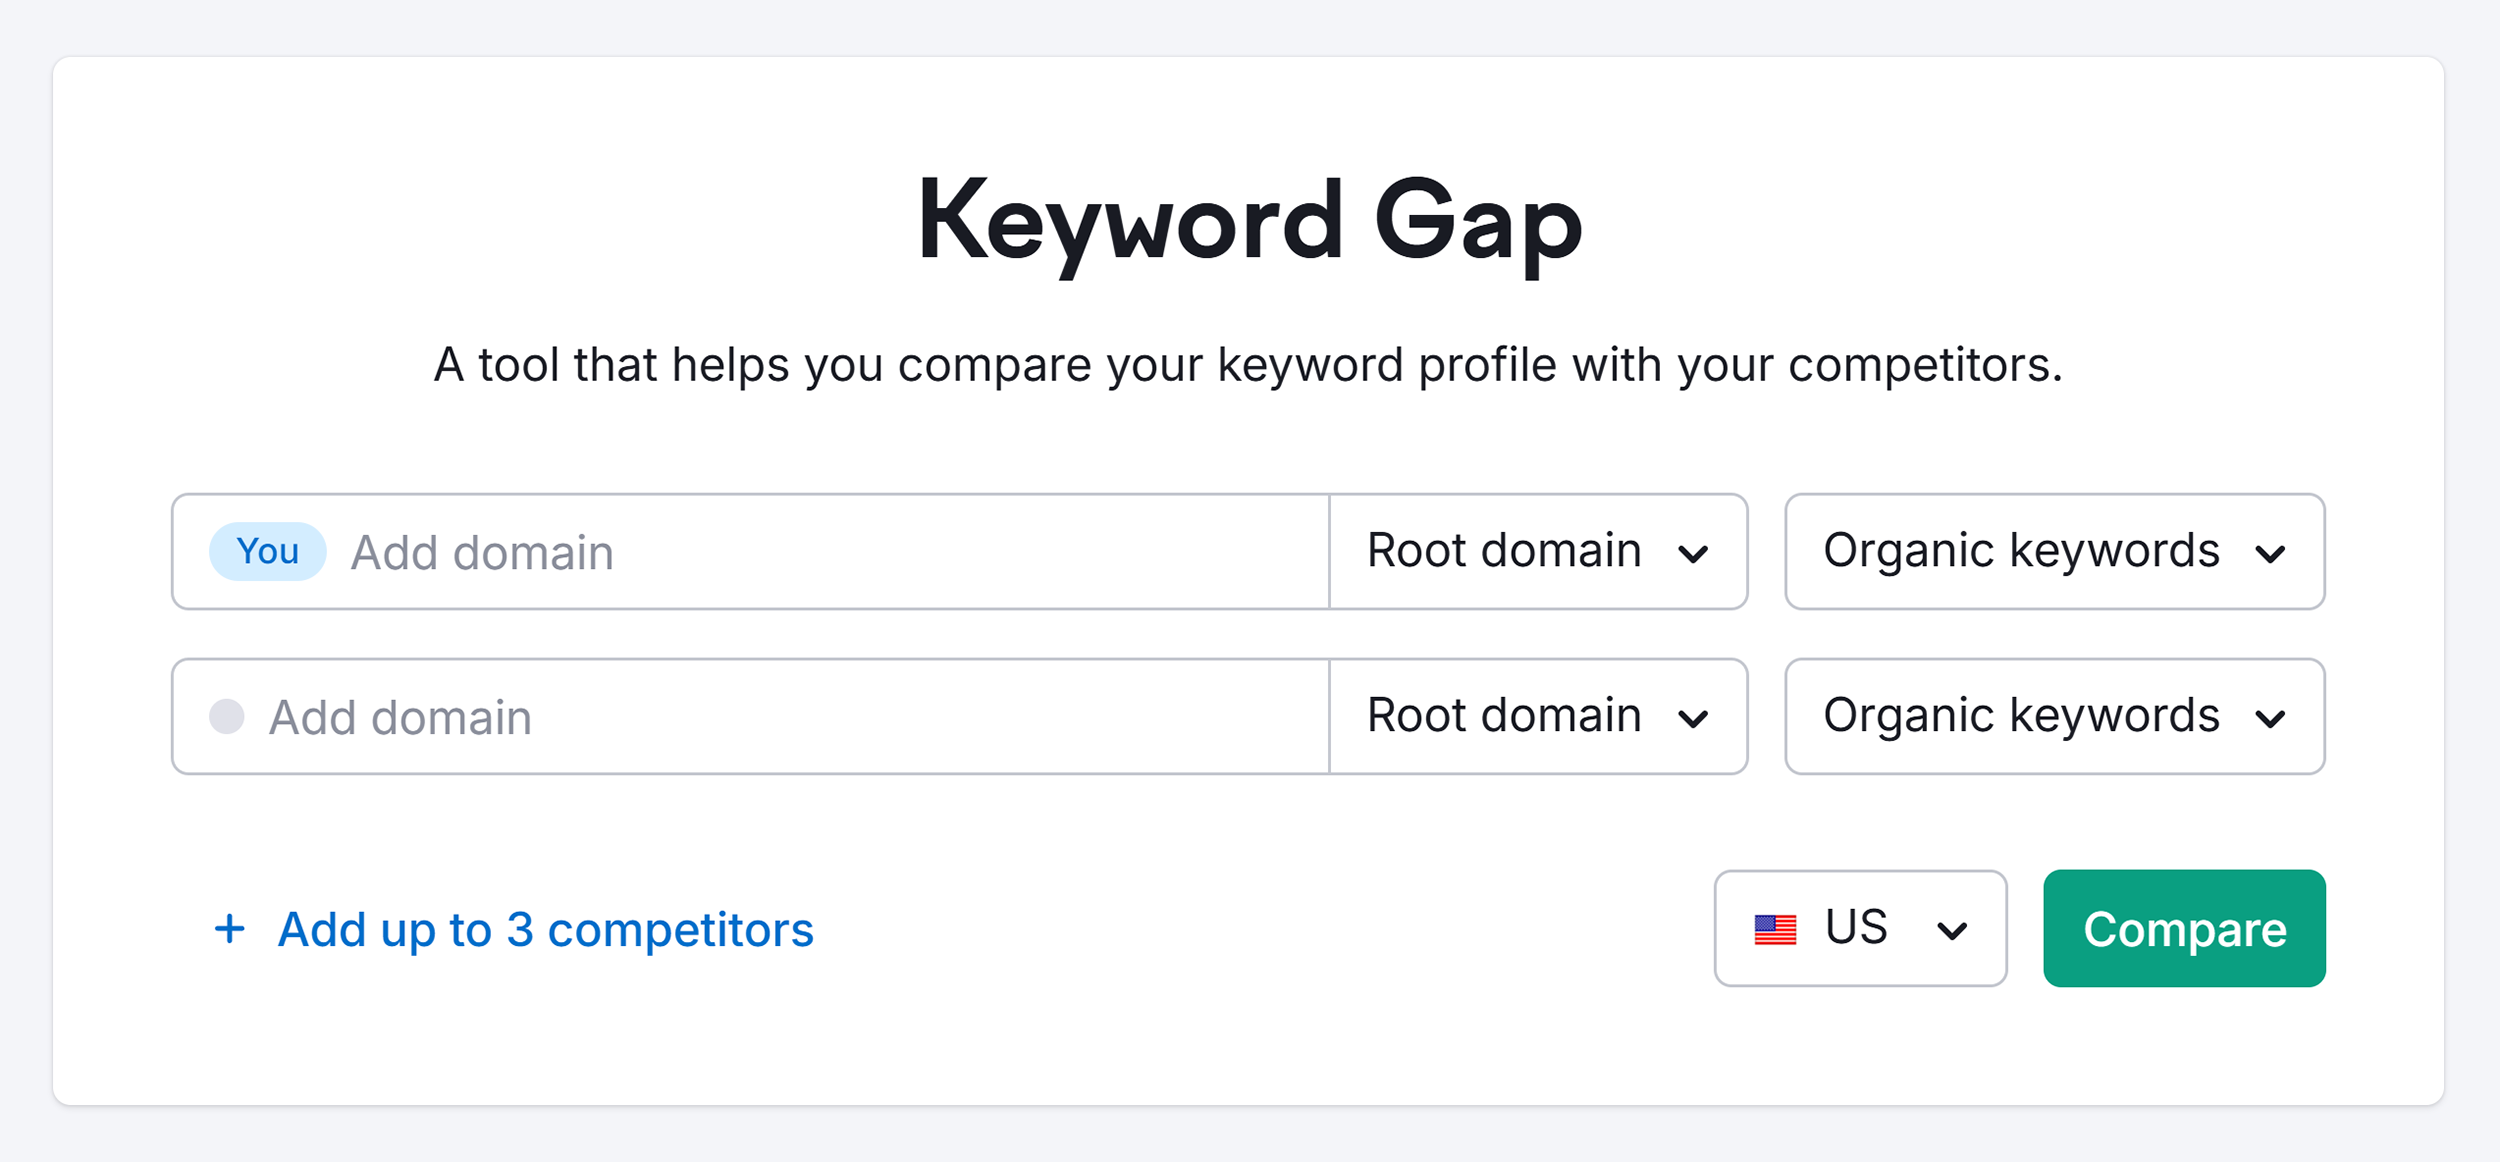Open the US country selector dropdown

coord(1860,928)
